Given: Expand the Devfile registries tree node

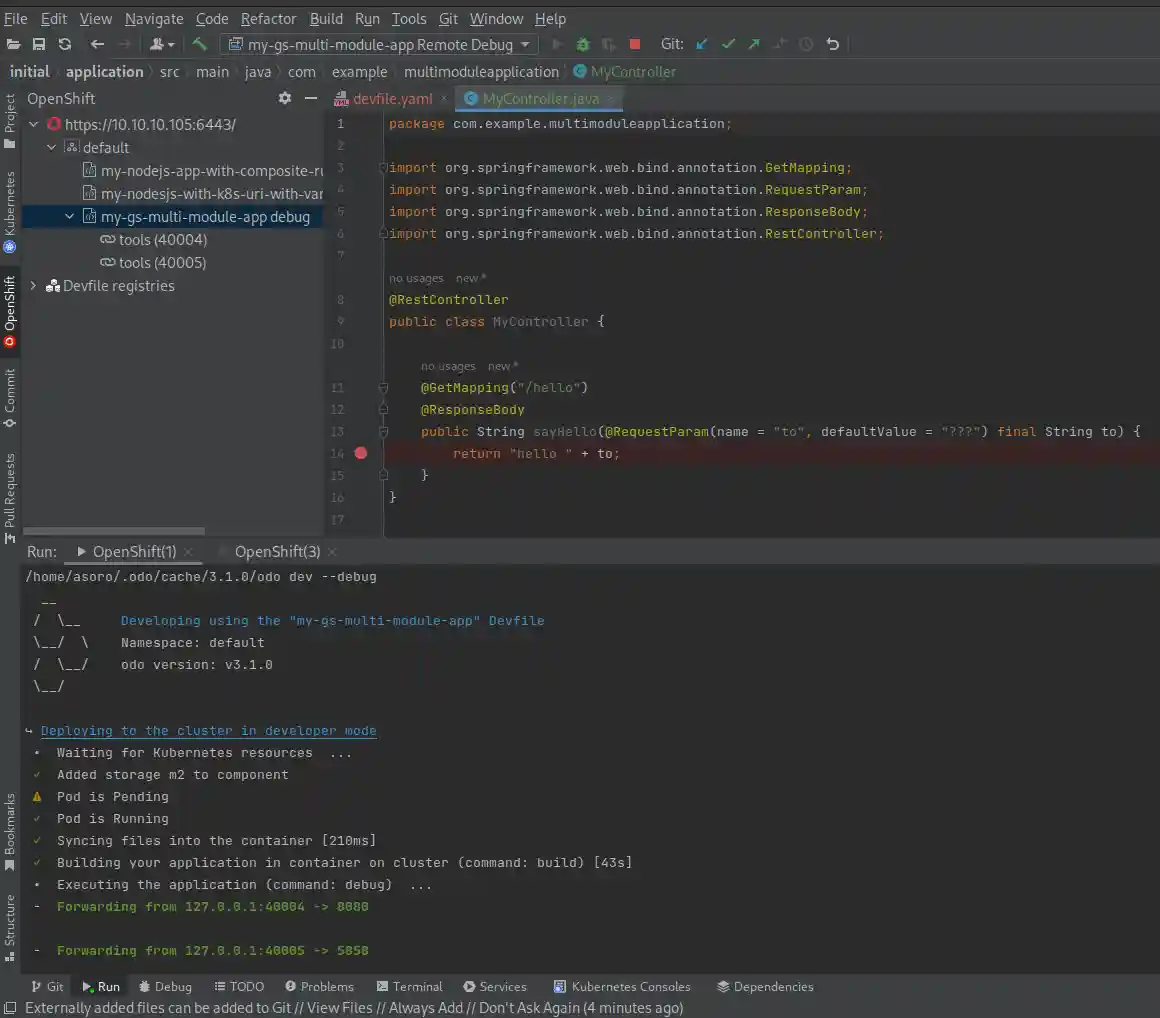Looking at the screenshot, I should 33,286.
